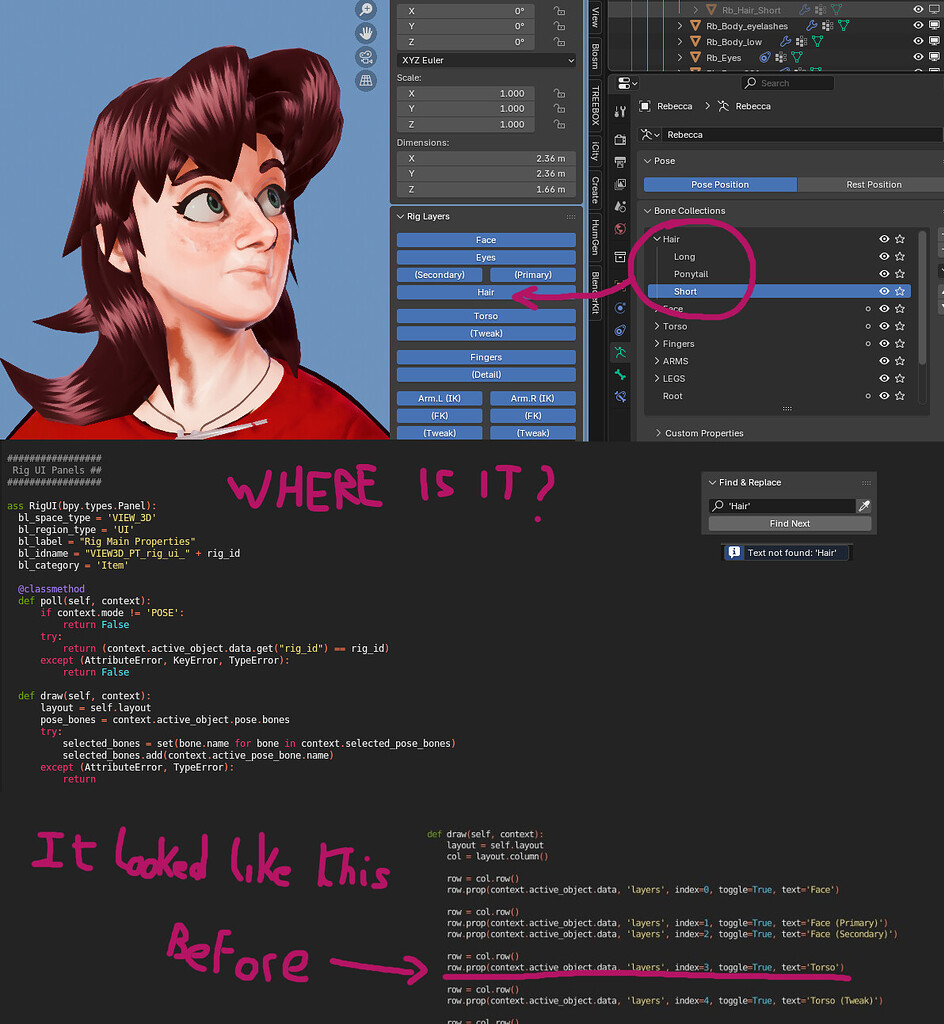The height and width of the screenshot is (1024, 944).
Task: Adjust the Dimensions Z value field
Action: pyautogui.click(x=486, y=189)
